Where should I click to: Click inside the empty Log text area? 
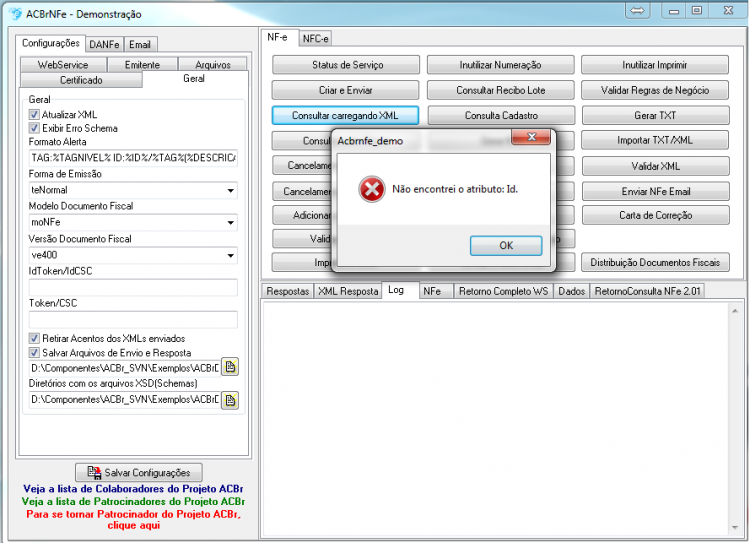(496, 419)
